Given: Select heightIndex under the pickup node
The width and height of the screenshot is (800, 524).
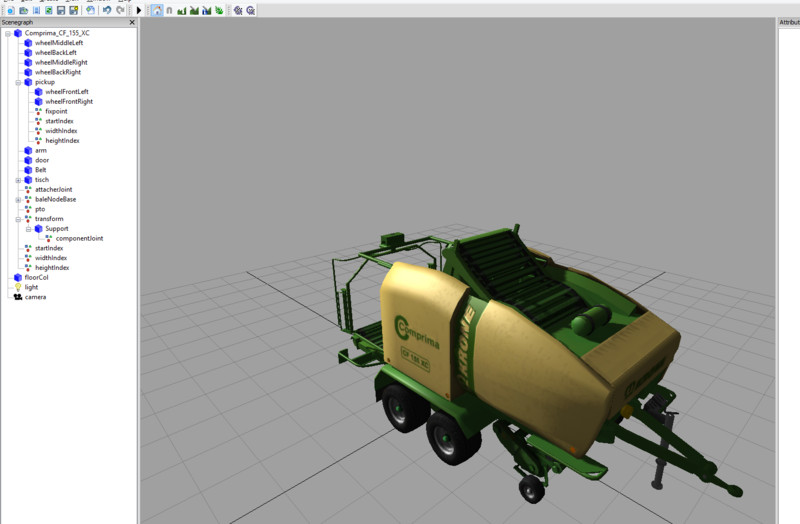Looking at the screenshot, I should (x=62, y=140).
